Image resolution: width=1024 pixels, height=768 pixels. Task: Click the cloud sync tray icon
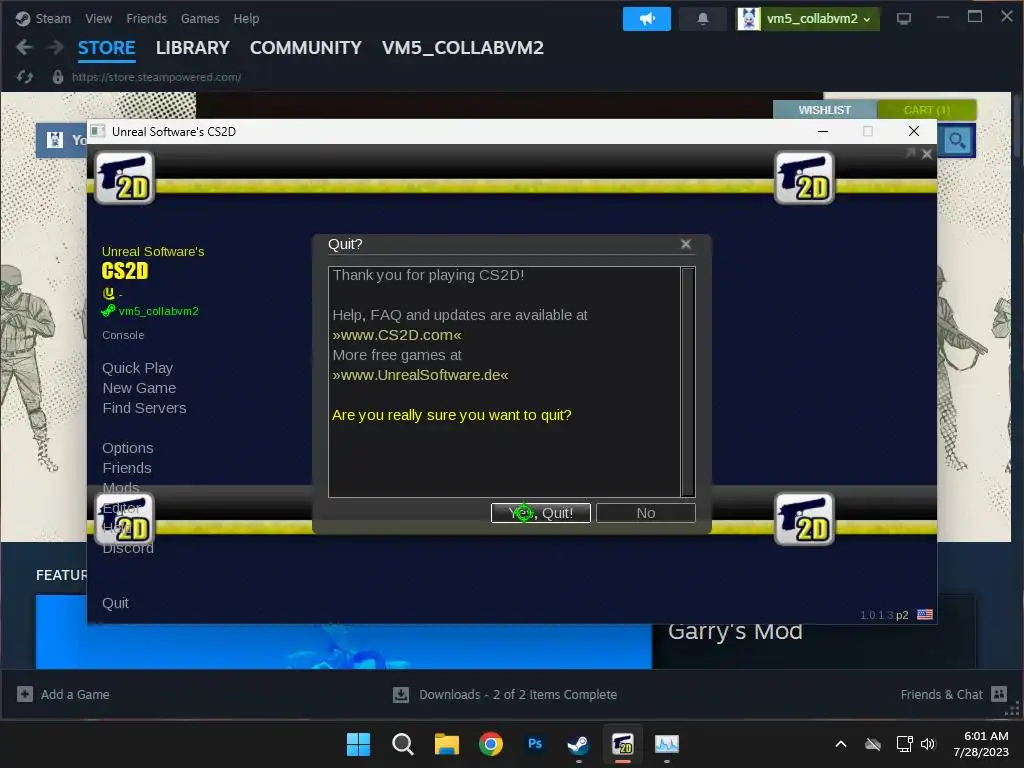[x=873, y=744]
